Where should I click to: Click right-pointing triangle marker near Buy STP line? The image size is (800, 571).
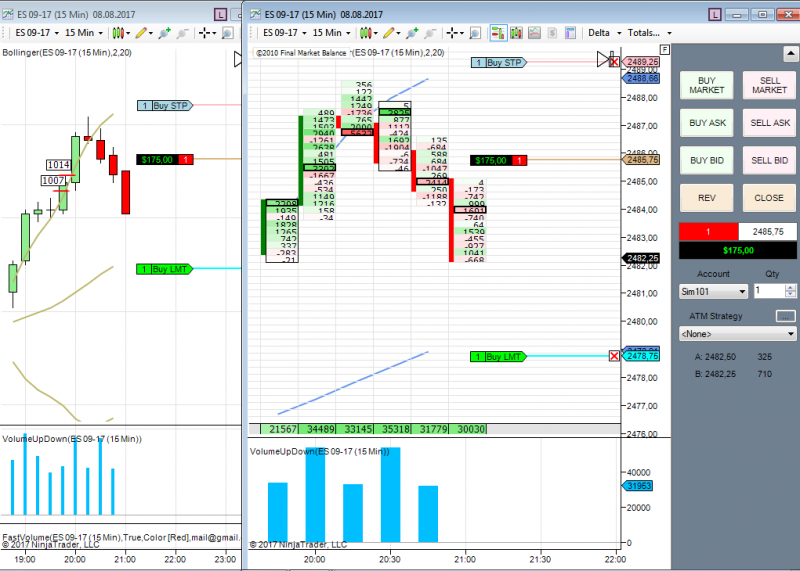click(x=603, y=59)
